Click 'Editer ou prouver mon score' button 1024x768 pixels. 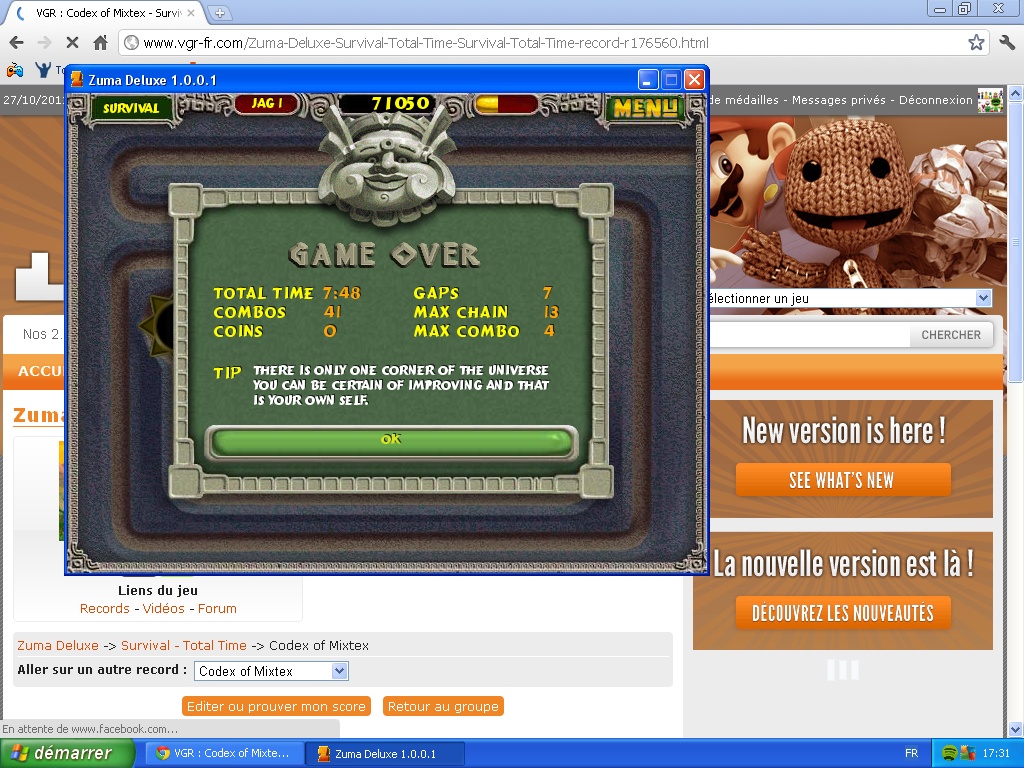(x=276, y=706)
